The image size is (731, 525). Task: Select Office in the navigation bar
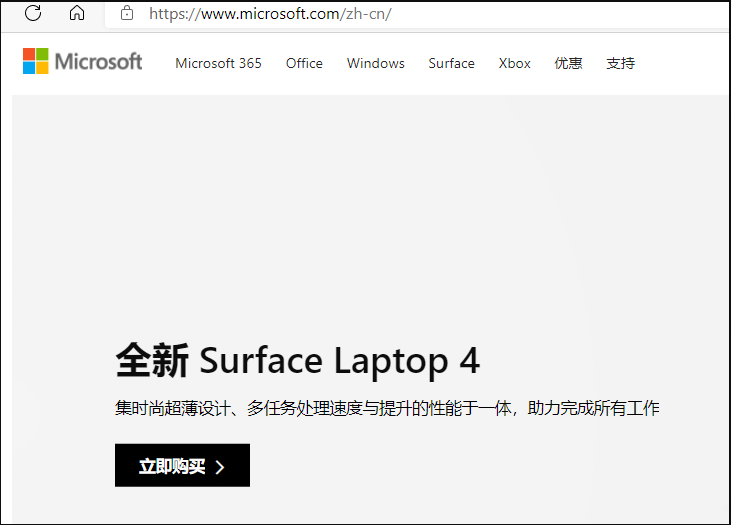pos(304,63)
